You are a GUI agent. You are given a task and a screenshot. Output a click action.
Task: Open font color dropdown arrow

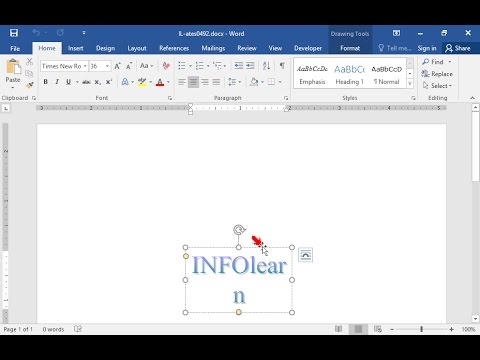pyautogui.click(x=168, y=82)
